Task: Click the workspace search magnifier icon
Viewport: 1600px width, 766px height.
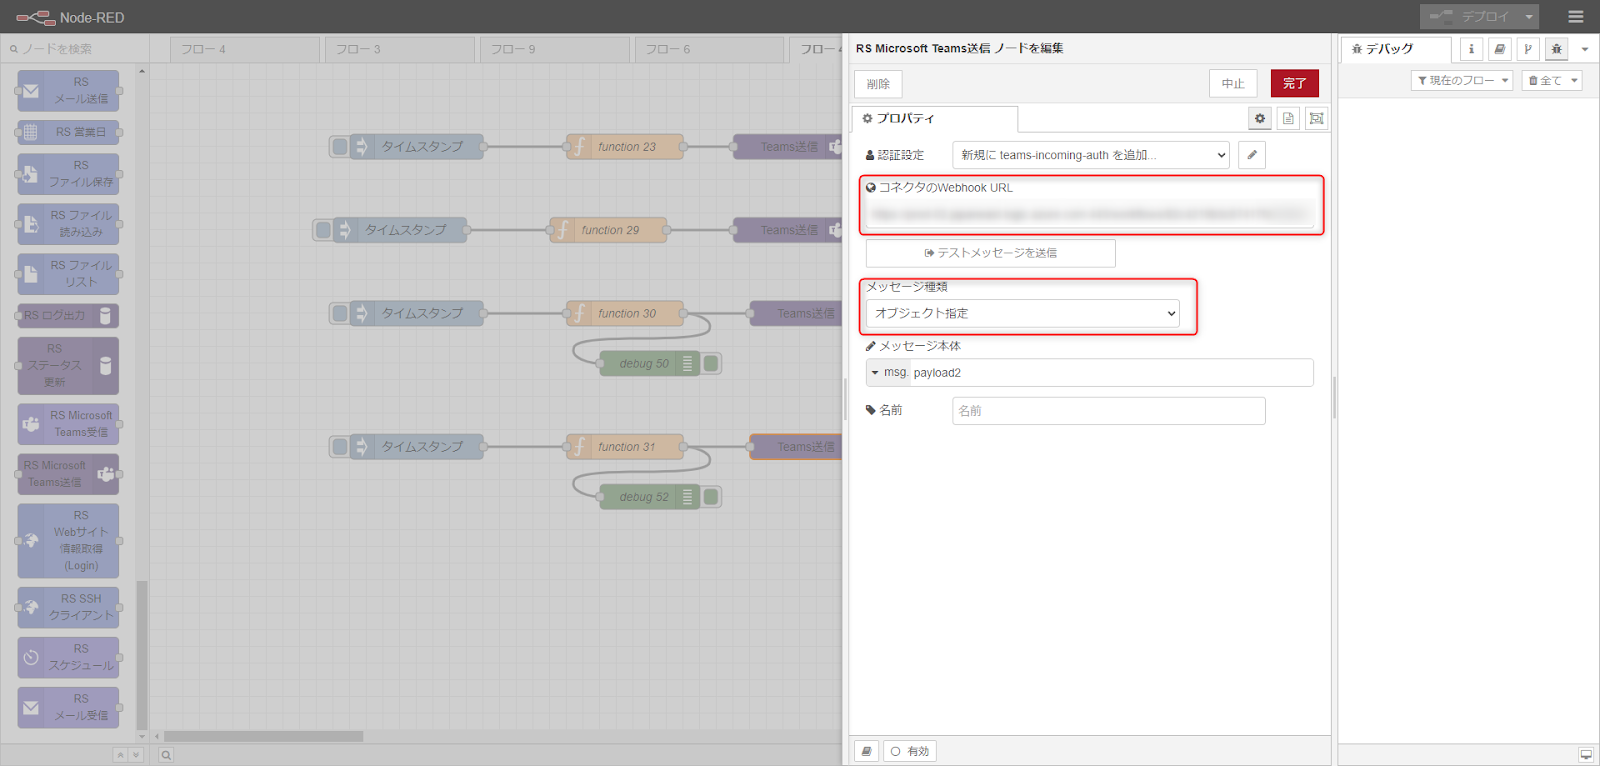Action: click(x=166, y=755)
